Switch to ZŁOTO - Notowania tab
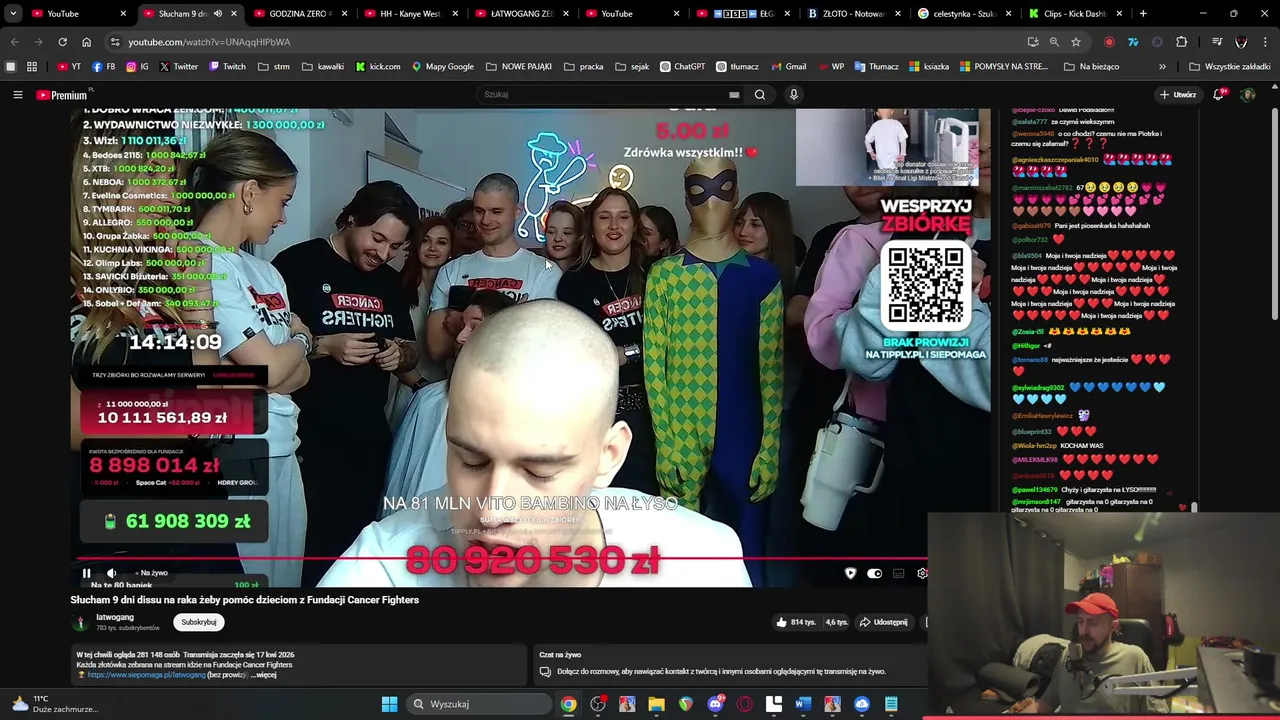This screenshot has height=720, width=1280. click(x=852, y=14)
